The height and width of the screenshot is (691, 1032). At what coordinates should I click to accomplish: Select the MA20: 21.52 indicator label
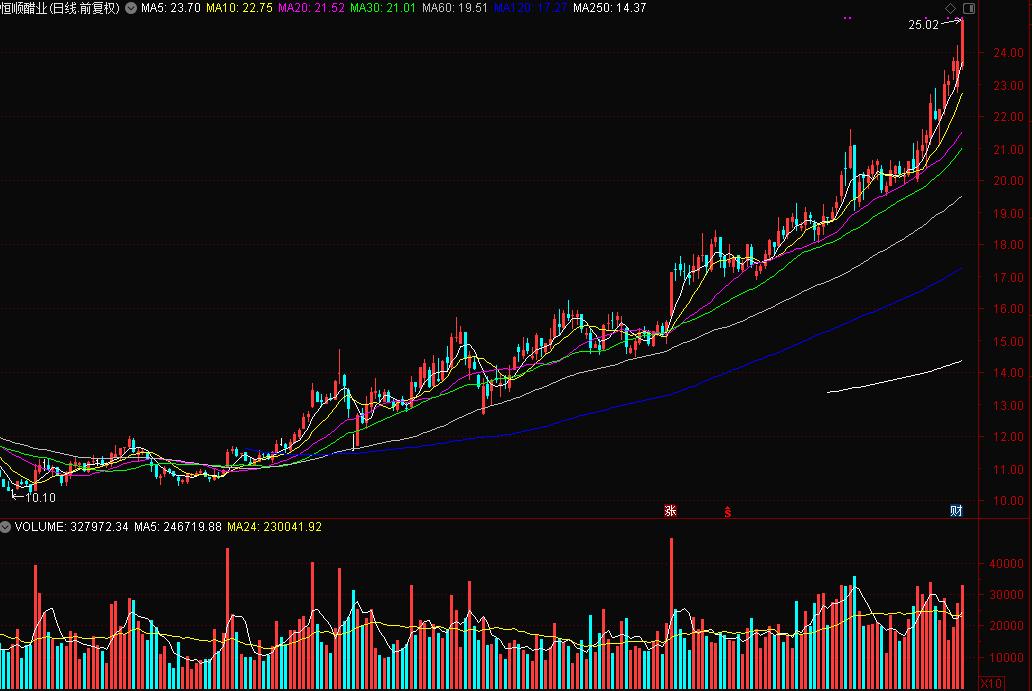(311, 8)
